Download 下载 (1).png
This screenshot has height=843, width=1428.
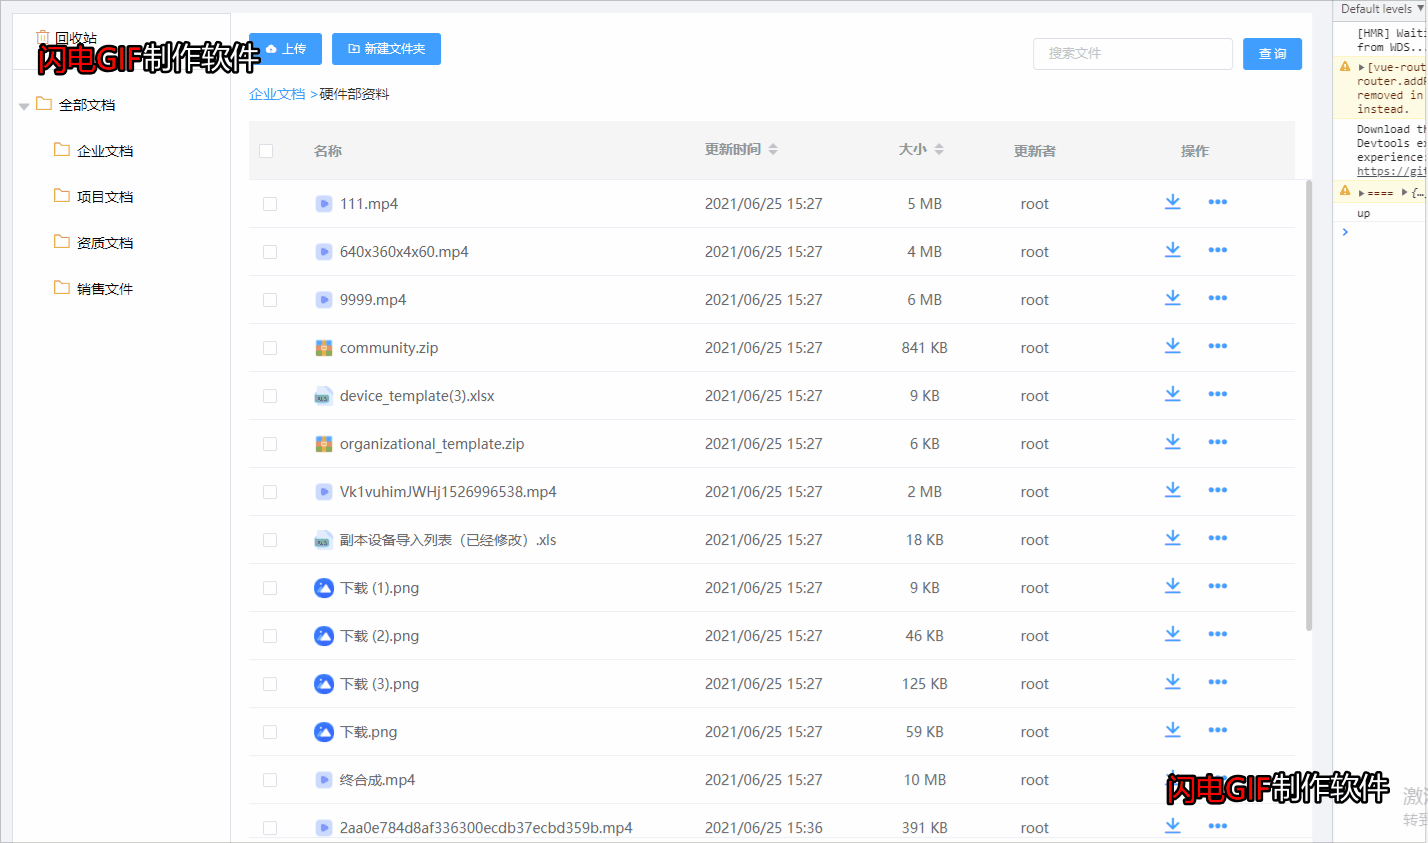point(1173,586)
